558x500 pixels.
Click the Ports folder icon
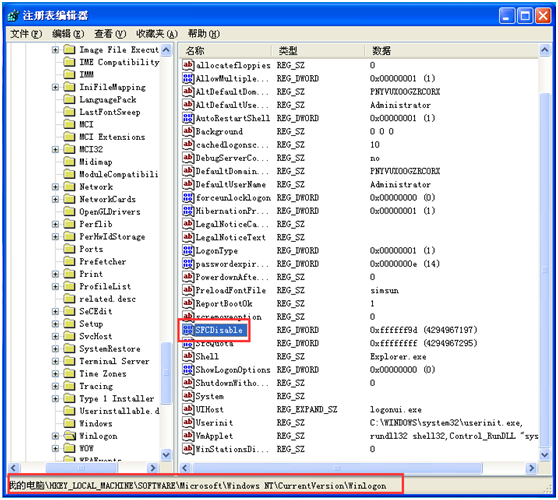click(69, 249)
